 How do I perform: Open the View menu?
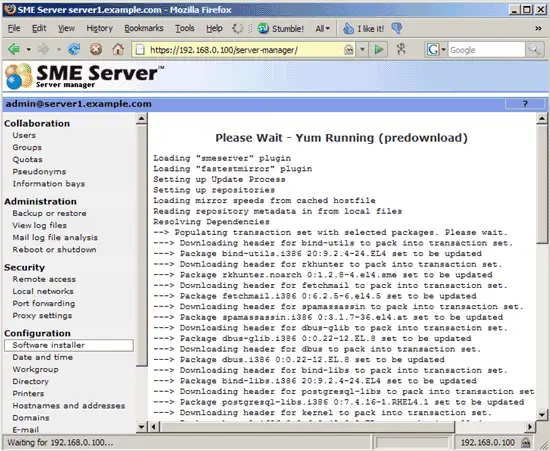pos(66,28)
